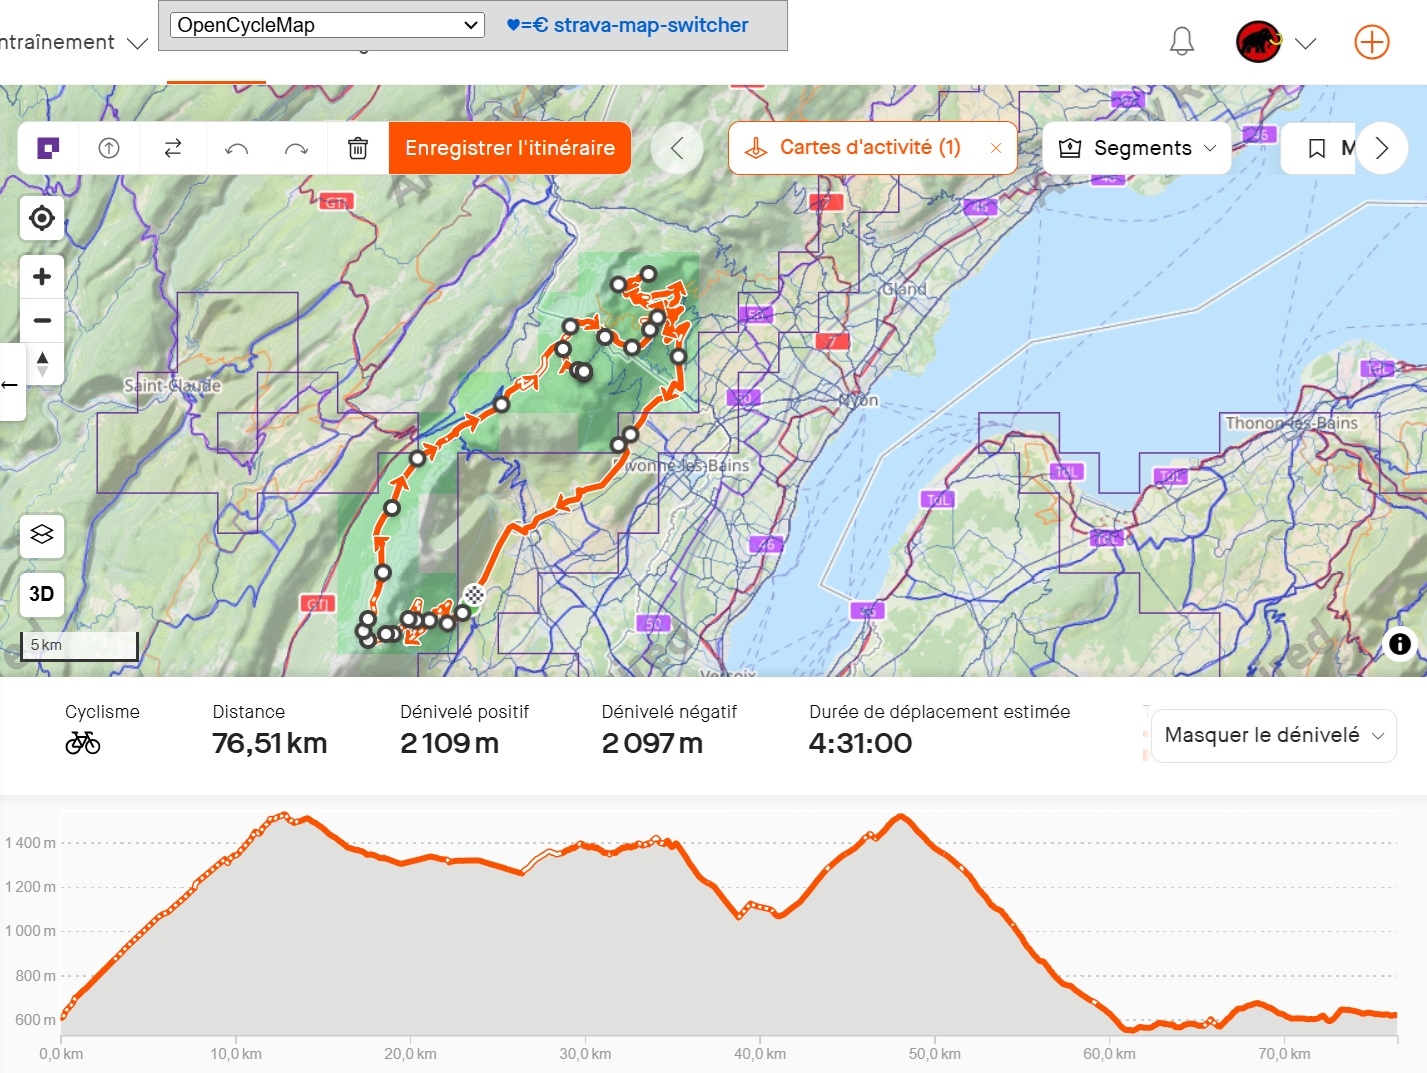Redo the route edit
The width and height of the screenshot is (1427, 1073).
(x=296, y=149)
